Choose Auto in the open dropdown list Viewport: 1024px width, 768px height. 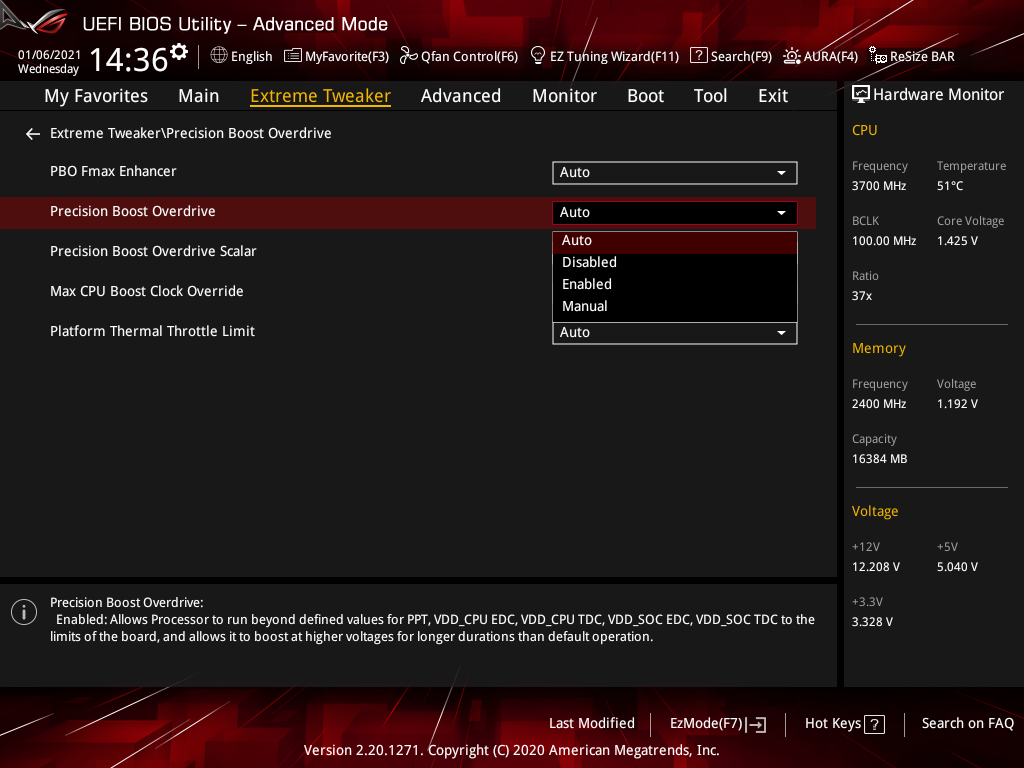[675, 240]
